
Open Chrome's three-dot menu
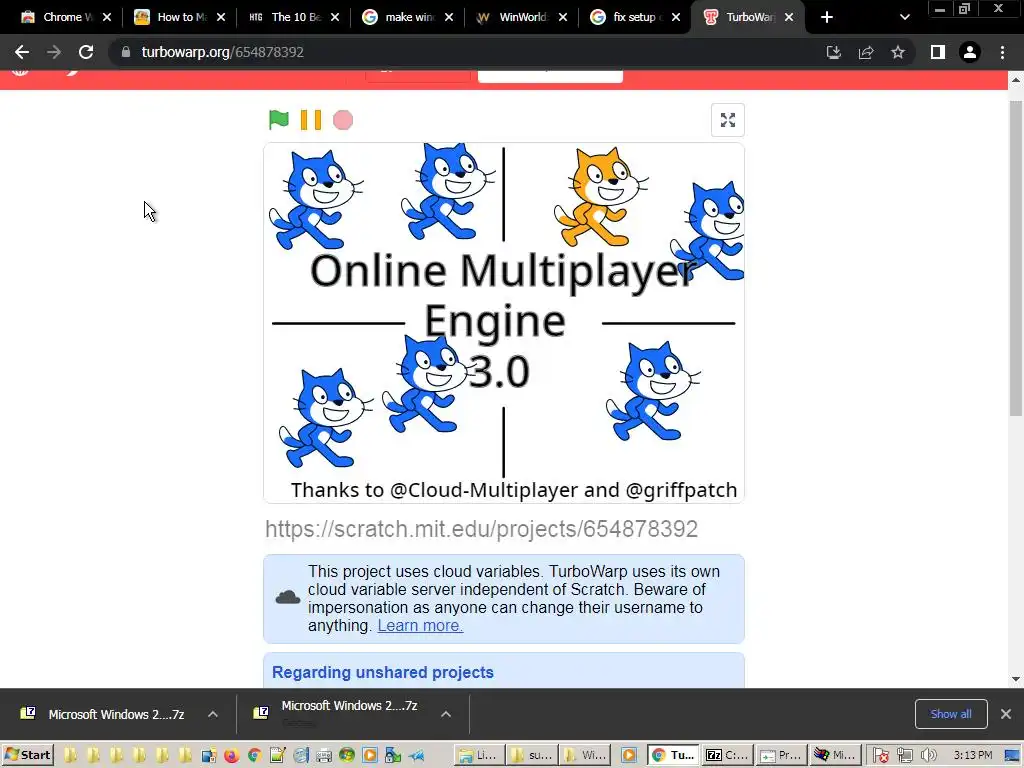point(1002,52)
